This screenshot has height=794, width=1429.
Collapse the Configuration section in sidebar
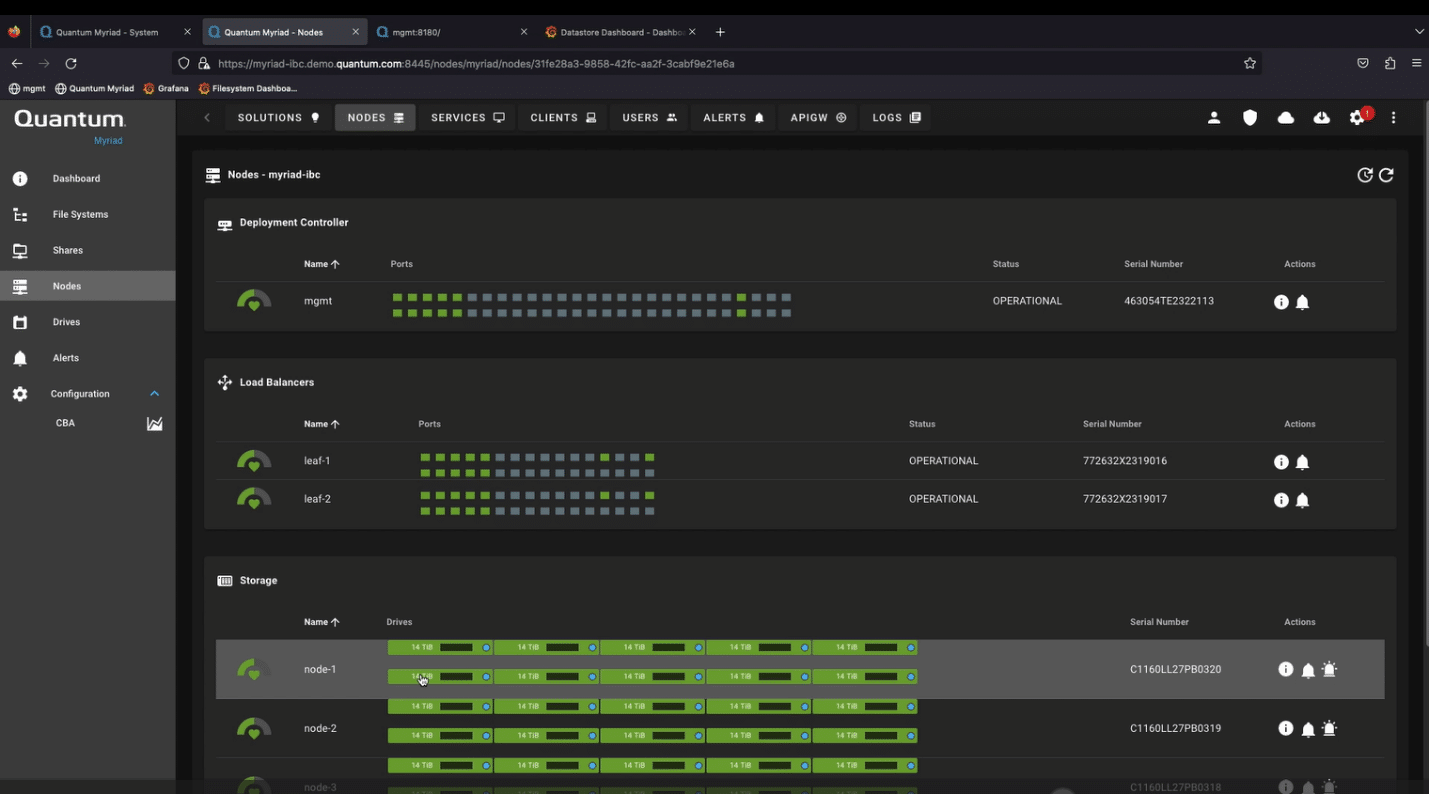(154, 394)
